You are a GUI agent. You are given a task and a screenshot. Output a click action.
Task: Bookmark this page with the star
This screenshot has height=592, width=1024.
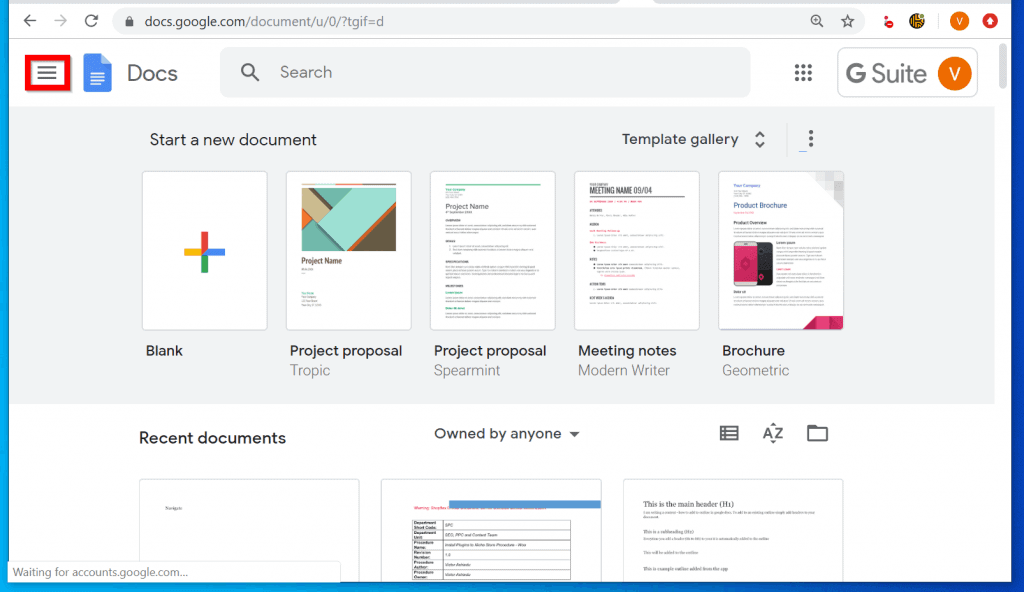pos(848,21)
